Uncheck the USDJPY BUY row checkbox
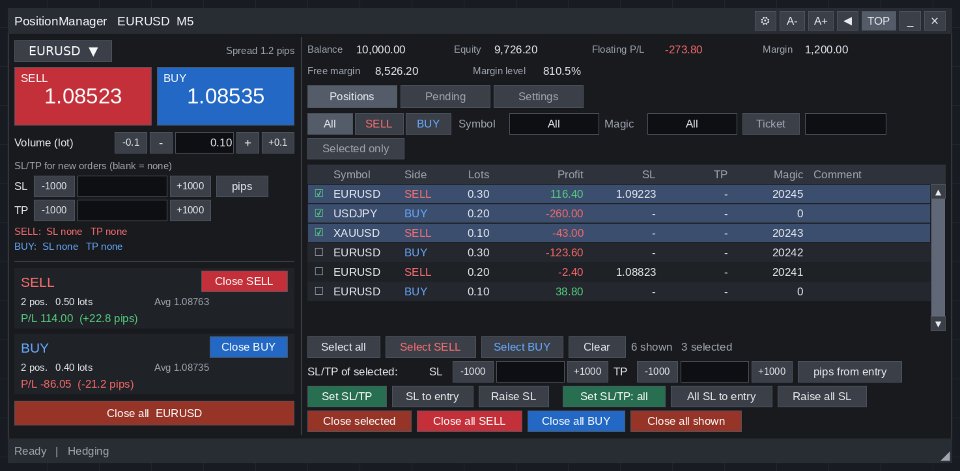Screen dimensions: 960x471 [x=319, y=213]
